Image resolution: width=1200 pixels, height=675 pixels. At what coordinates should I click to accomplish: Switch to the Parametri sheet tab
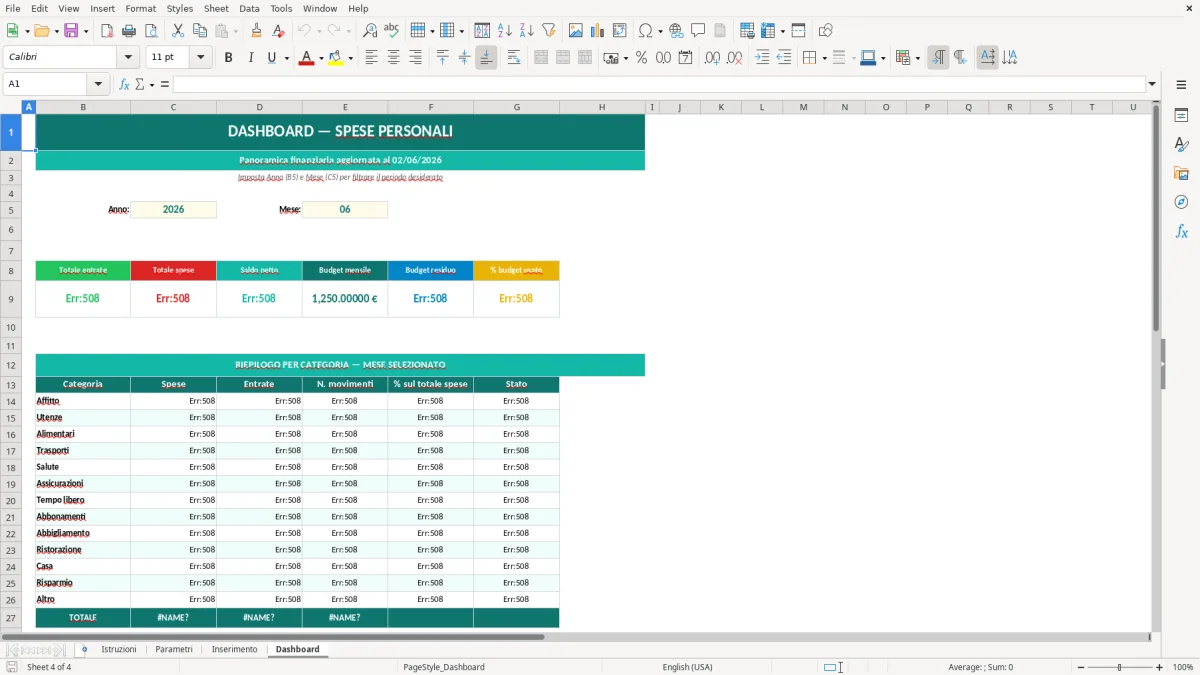pyautogui.click(x=174, y=649)
